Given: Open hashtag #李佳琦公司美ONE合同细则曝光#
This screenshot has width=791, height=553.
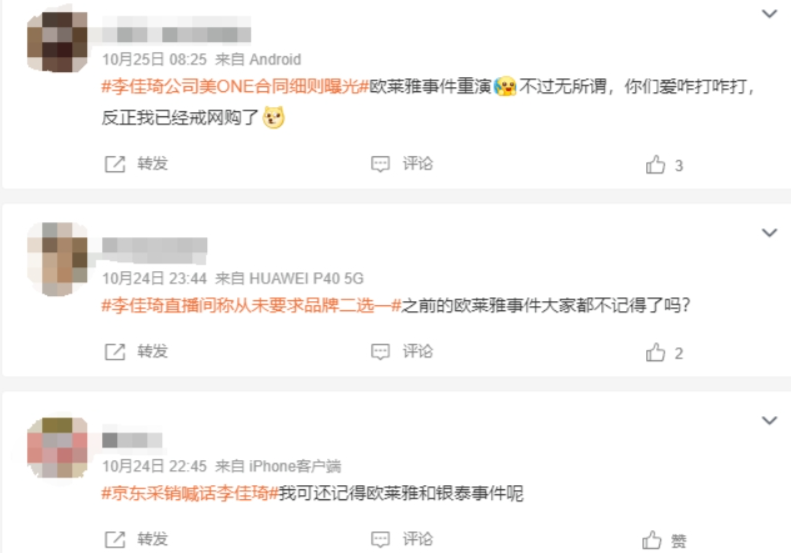Looking at the screenshot, I should (x=236, y=86).
